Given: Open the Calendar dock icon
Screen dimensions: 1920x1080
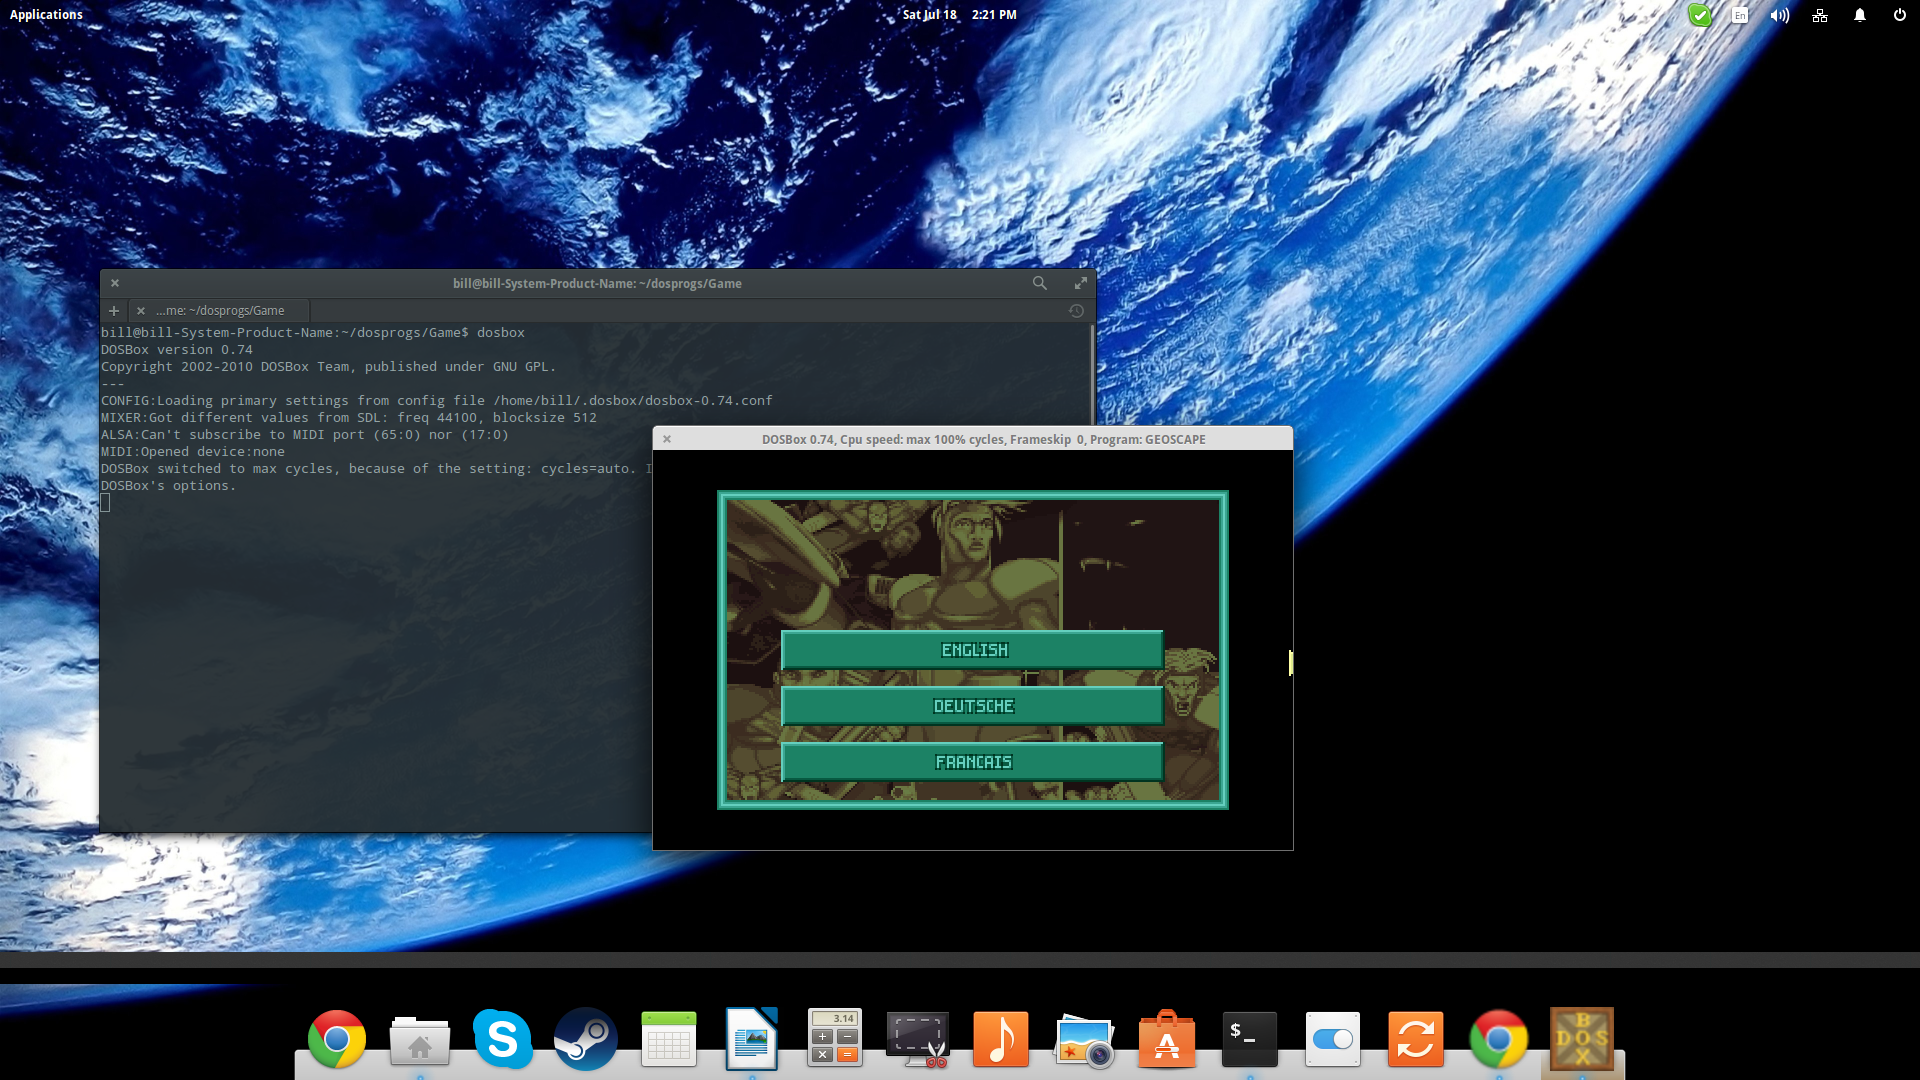Looking at the screenshot, I should pyautogui.click(x=669, y=1040).
